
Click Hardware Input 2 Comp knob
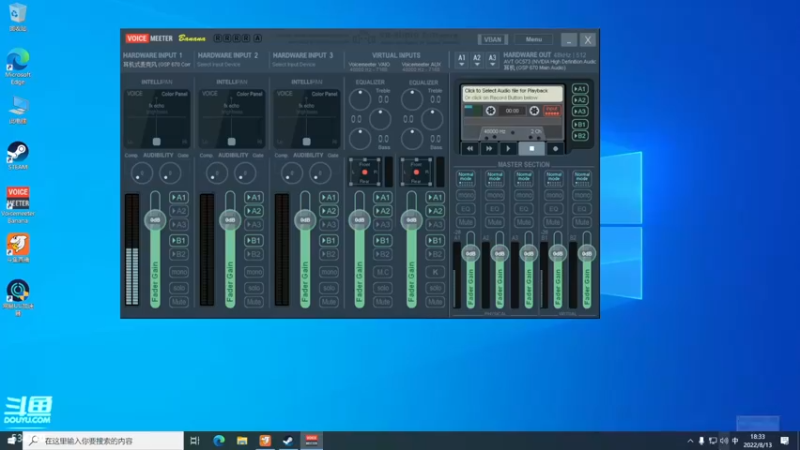216,173
